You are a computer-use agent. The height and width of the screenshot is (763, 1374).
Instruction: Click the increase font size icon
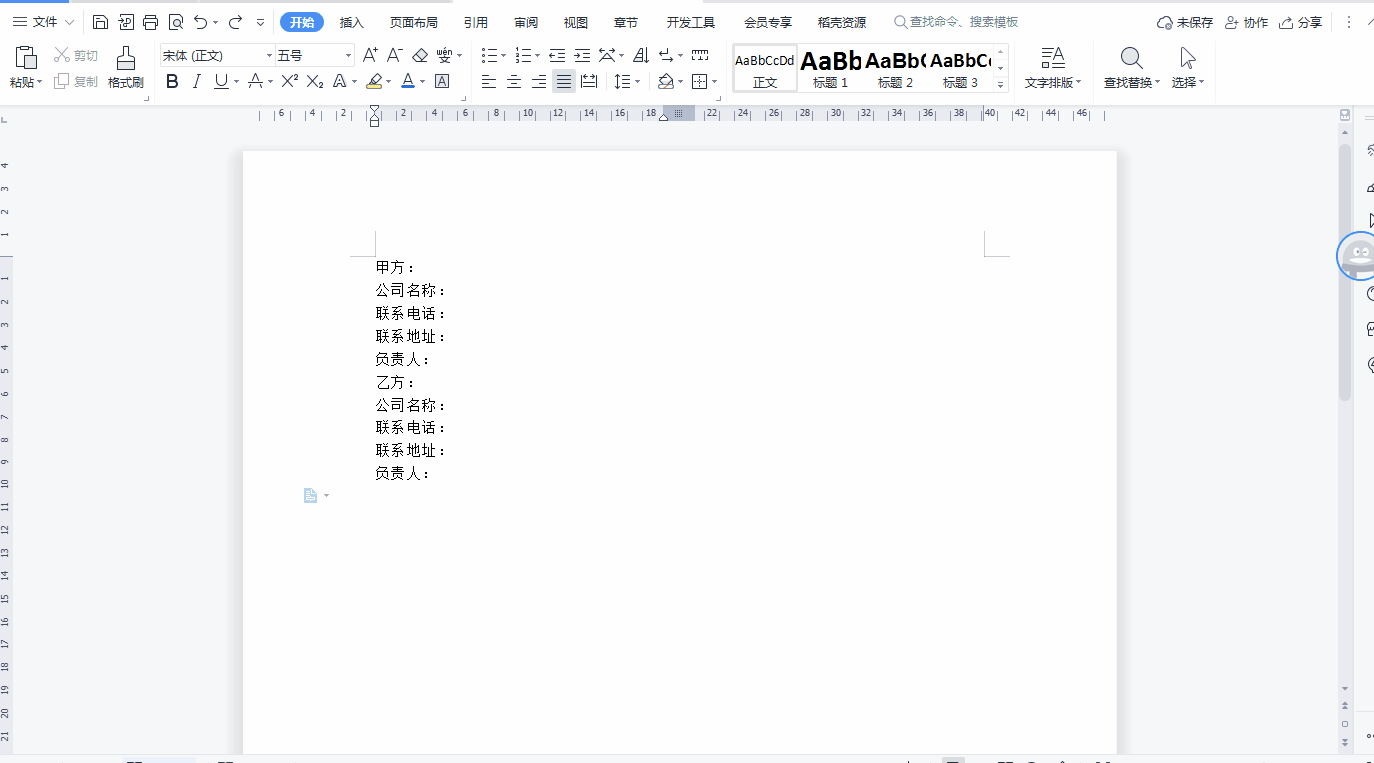pos(370,55)
